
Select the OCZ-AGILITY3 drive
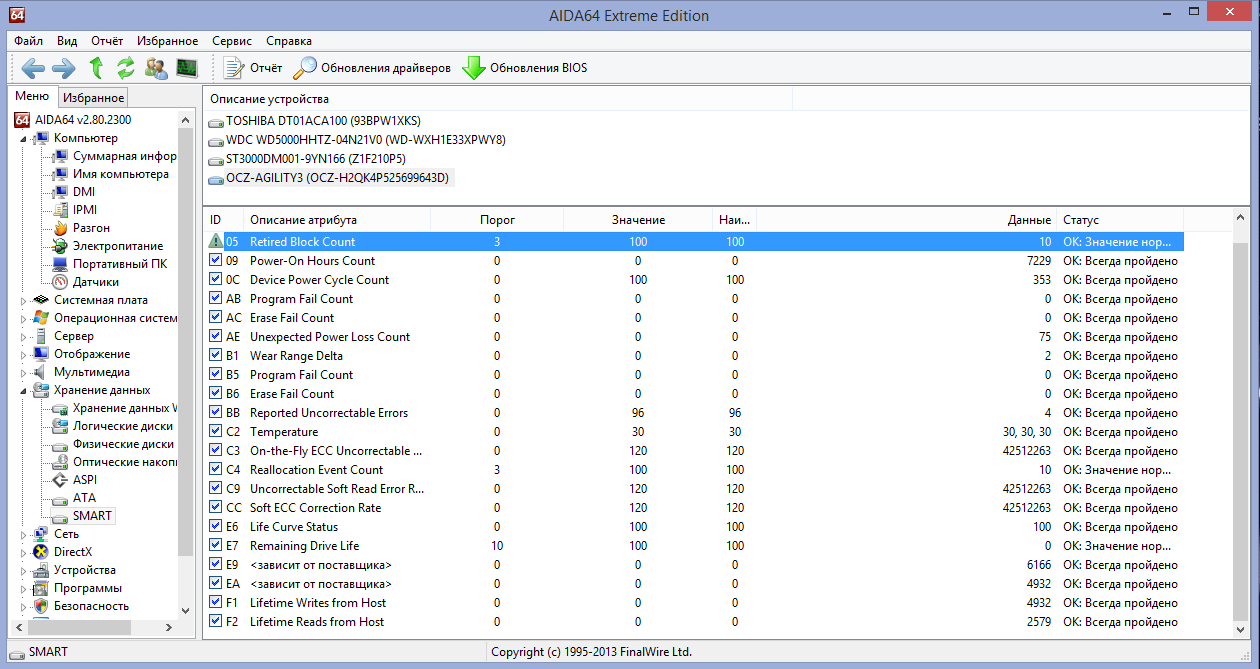point(330,178)
